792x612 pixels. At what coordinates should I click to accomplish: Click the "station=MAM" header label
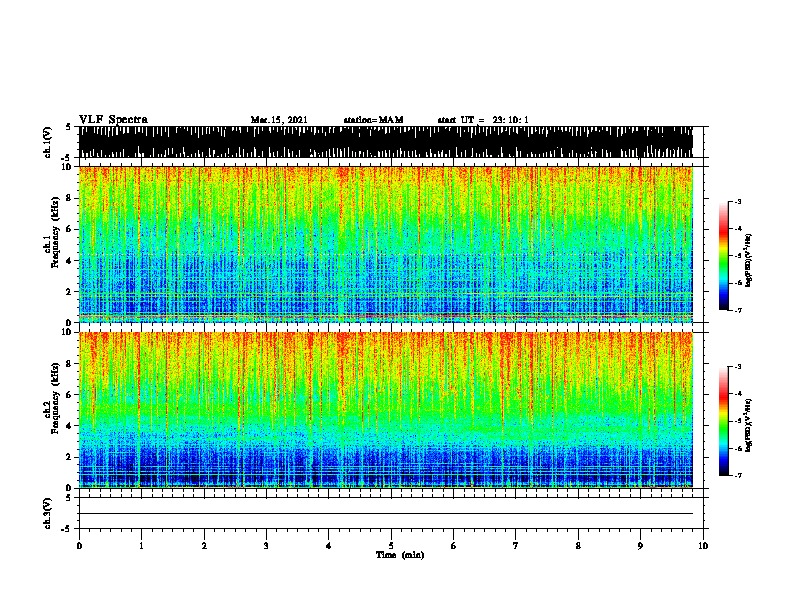click(373, 120)
